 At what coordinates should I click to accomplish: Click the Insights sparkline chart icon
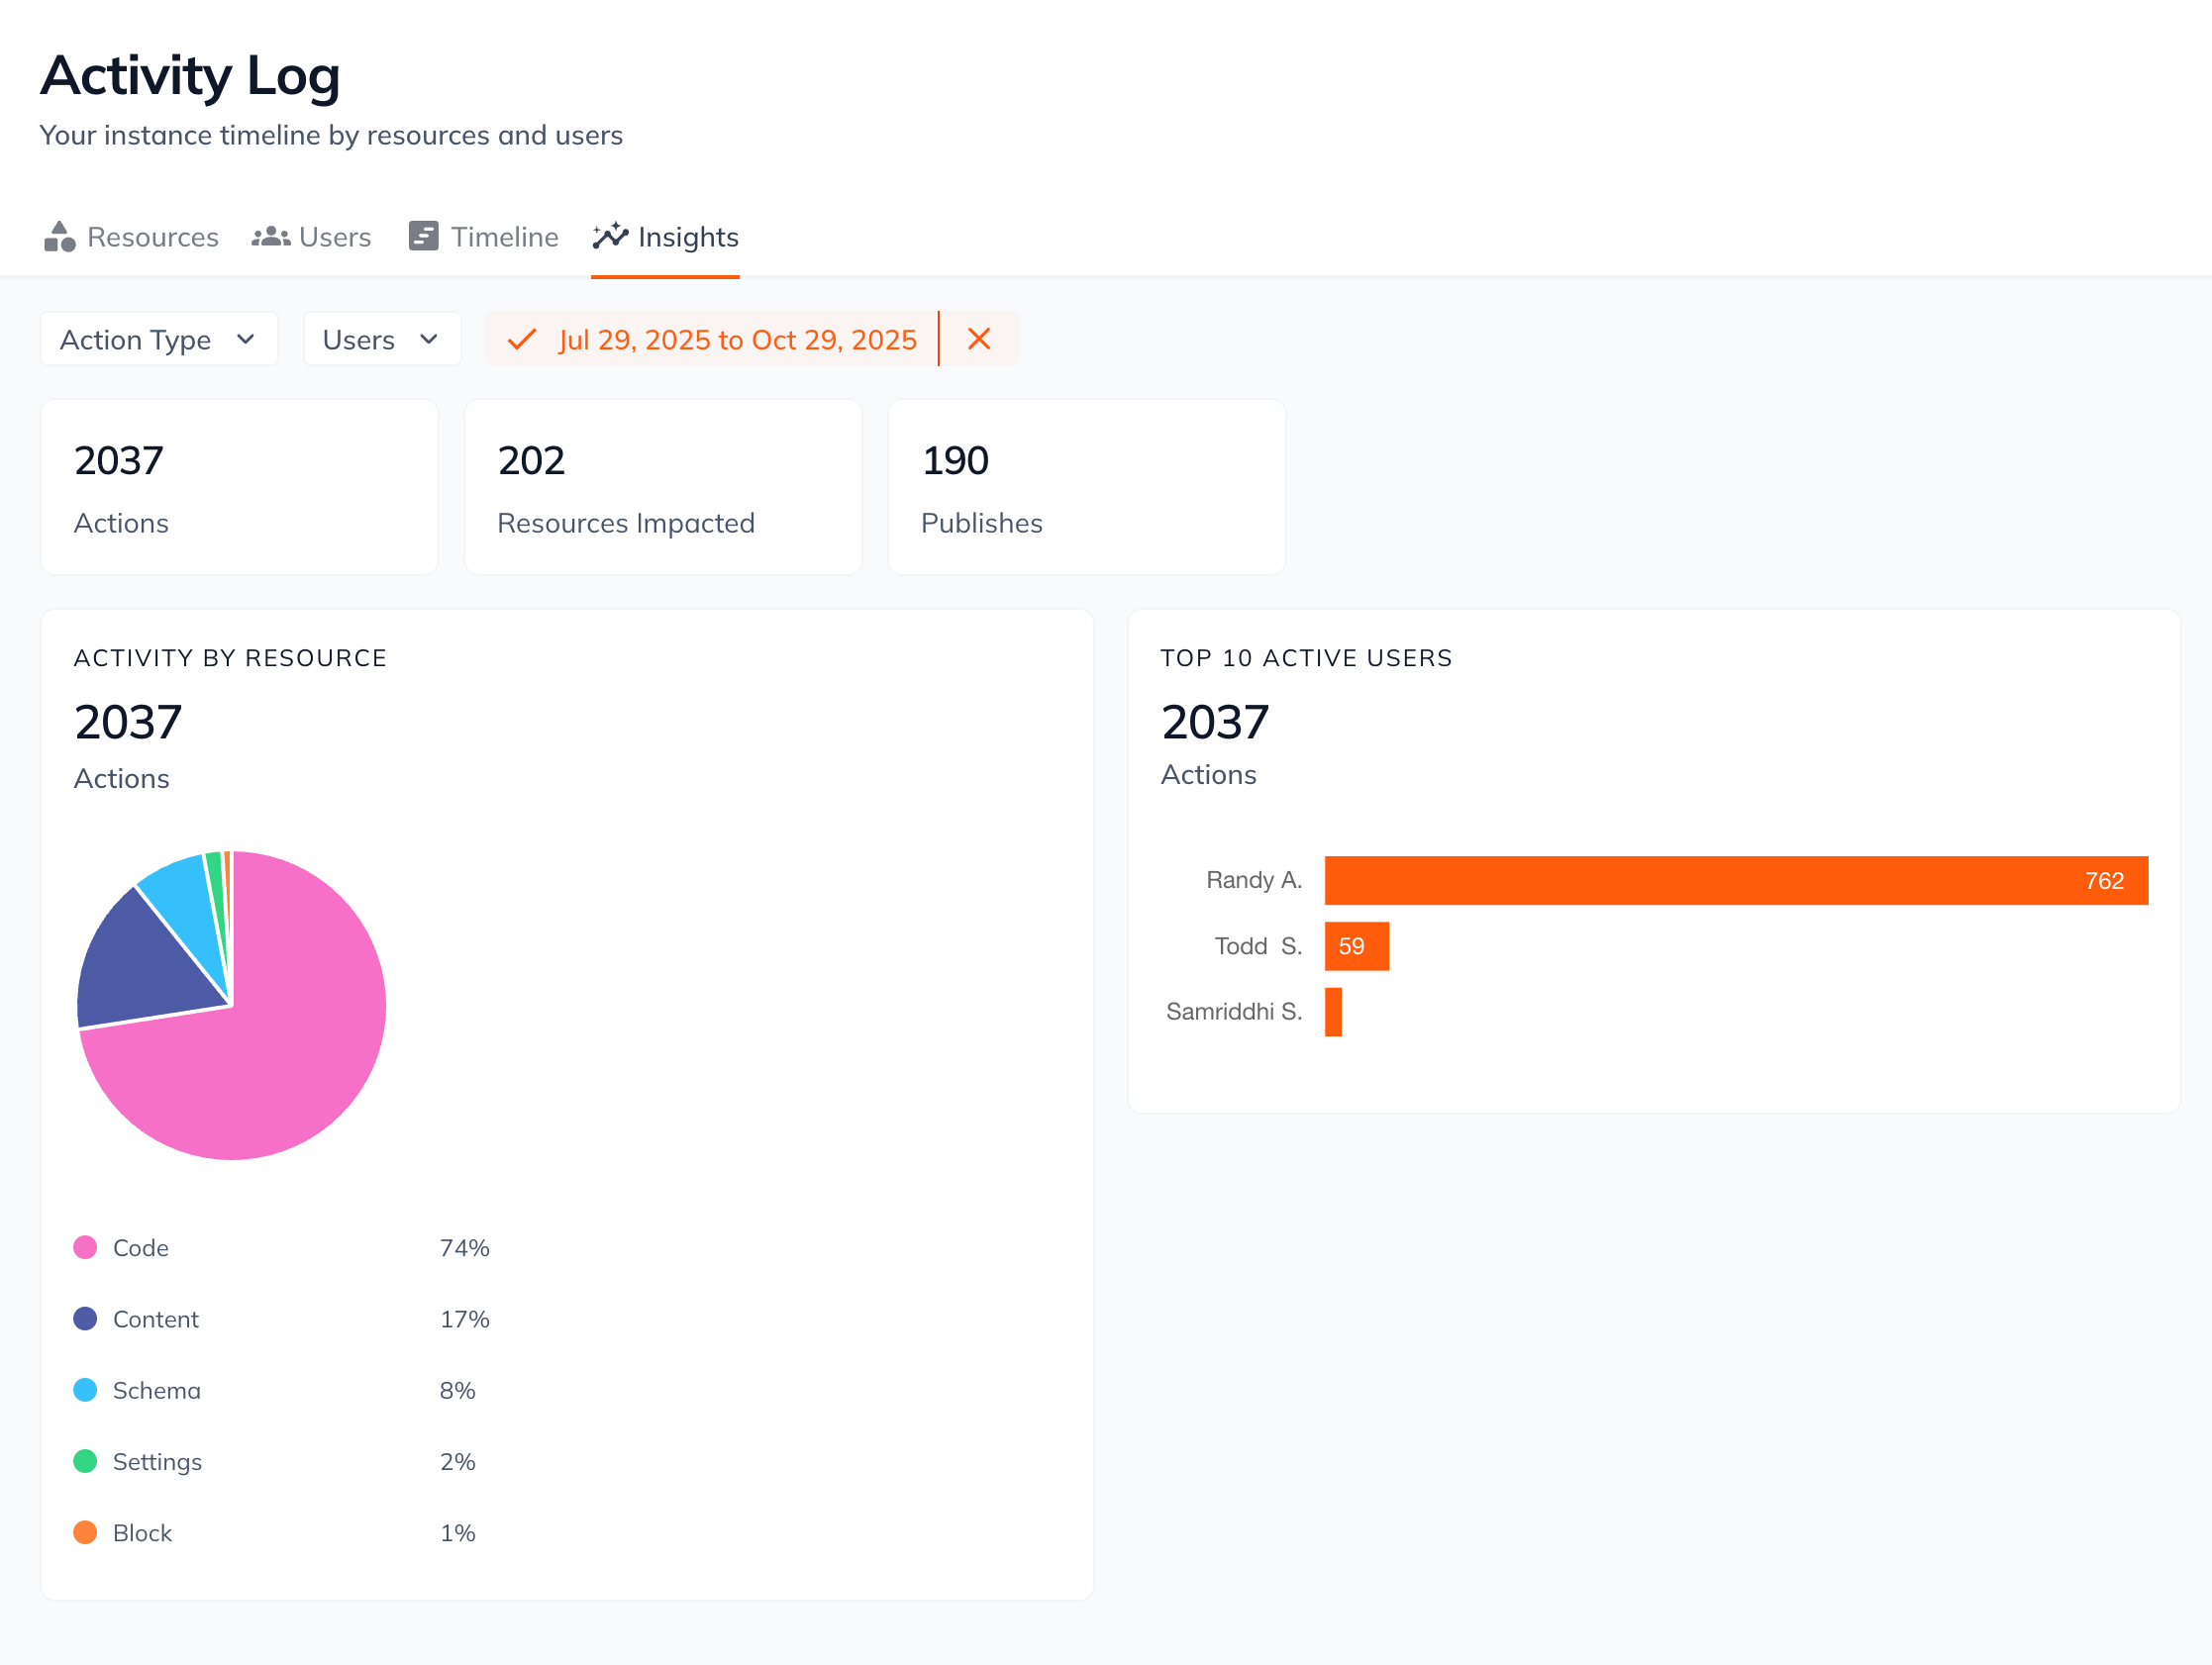tap(610, 236)
